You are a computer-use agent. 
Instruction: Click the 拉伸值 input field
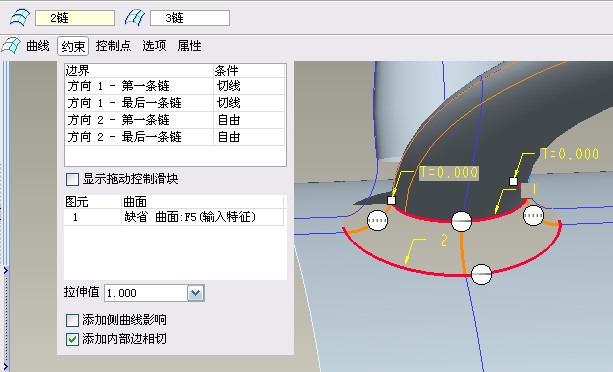click(146, 293)
